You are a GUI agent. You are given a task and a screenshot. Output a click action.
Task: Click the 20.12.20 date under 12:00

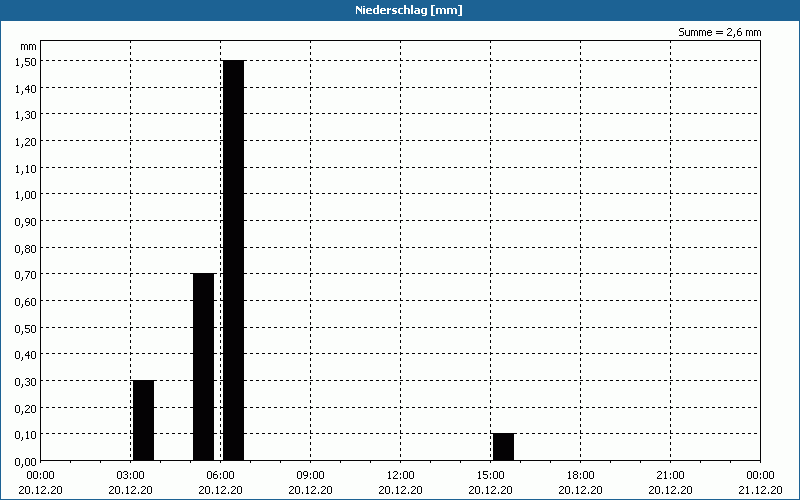401,490
